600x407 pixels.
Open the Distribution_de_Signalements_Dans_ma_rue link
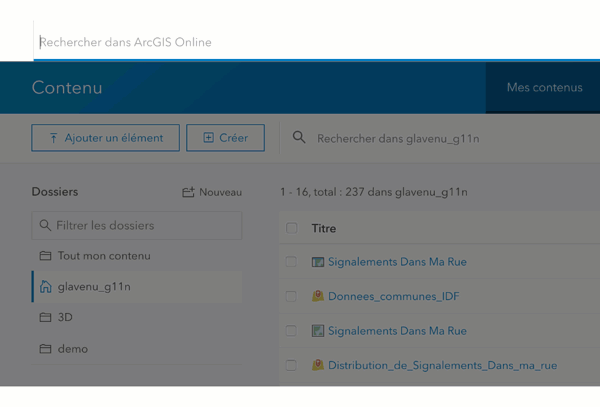pyautogui.click(x=442, y=366)
